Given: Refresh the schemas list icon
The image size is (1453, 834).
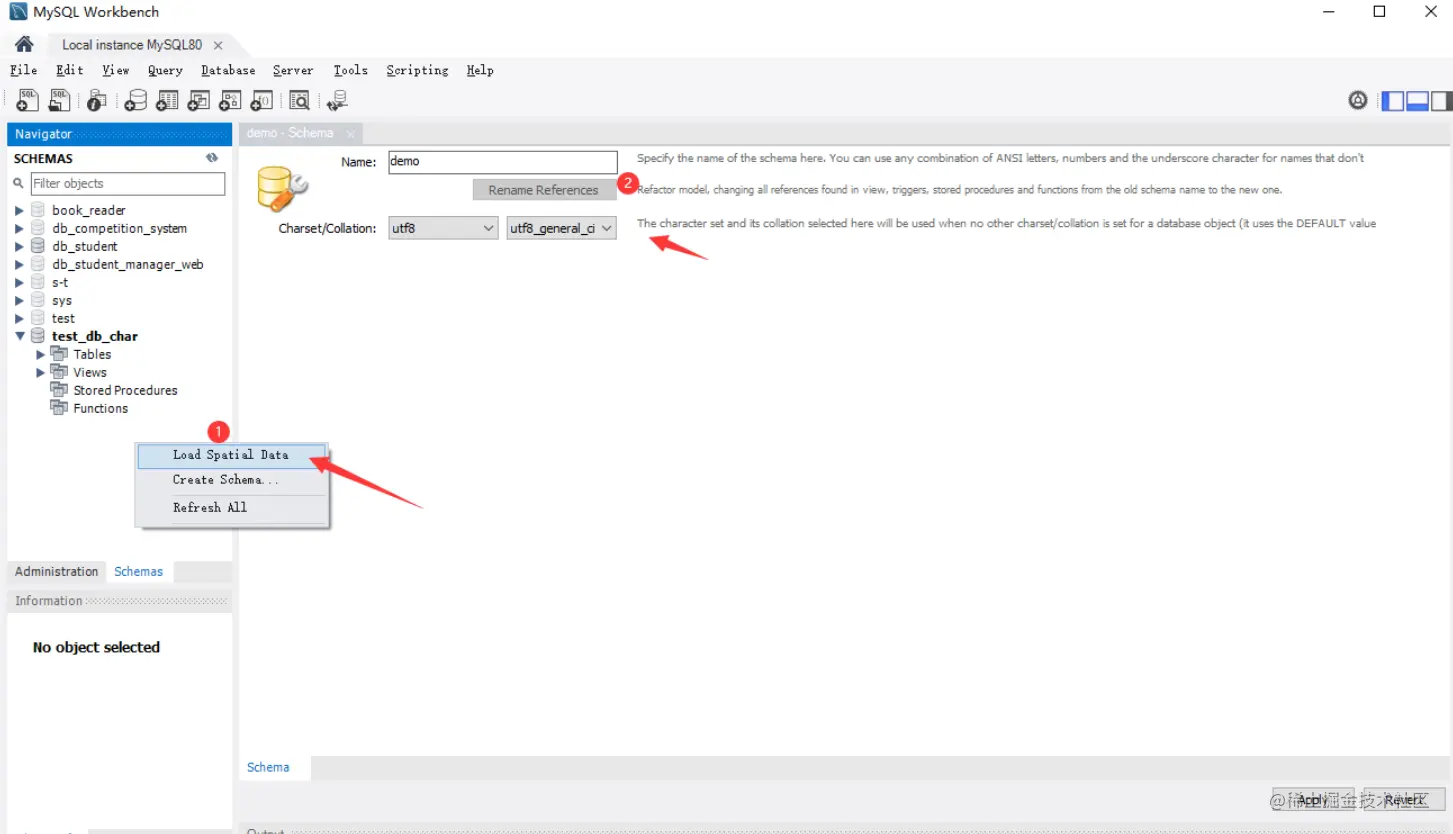Looking at the screenshot, I should click(x=212, y=158).
